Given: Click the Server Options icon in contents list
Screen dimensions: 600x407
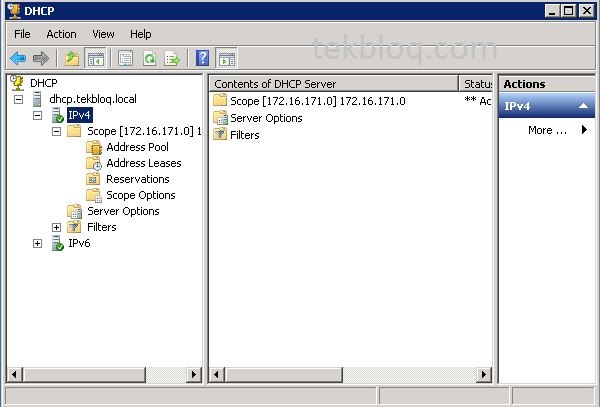Looking at the screenshot, I should [220, 118].
